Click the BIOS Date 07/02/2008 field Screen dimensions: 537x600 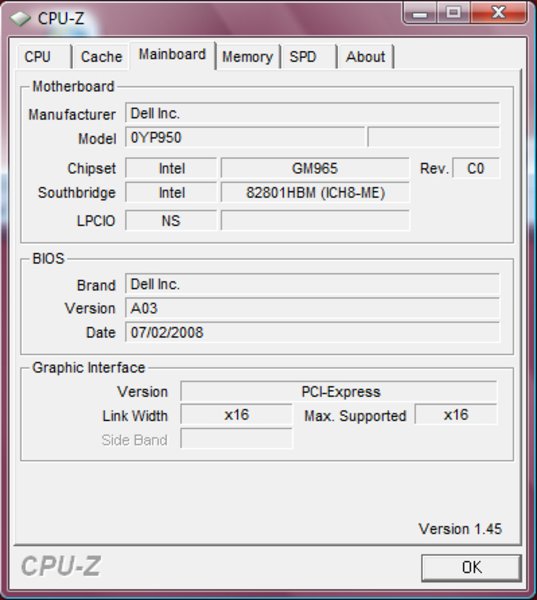312,332
